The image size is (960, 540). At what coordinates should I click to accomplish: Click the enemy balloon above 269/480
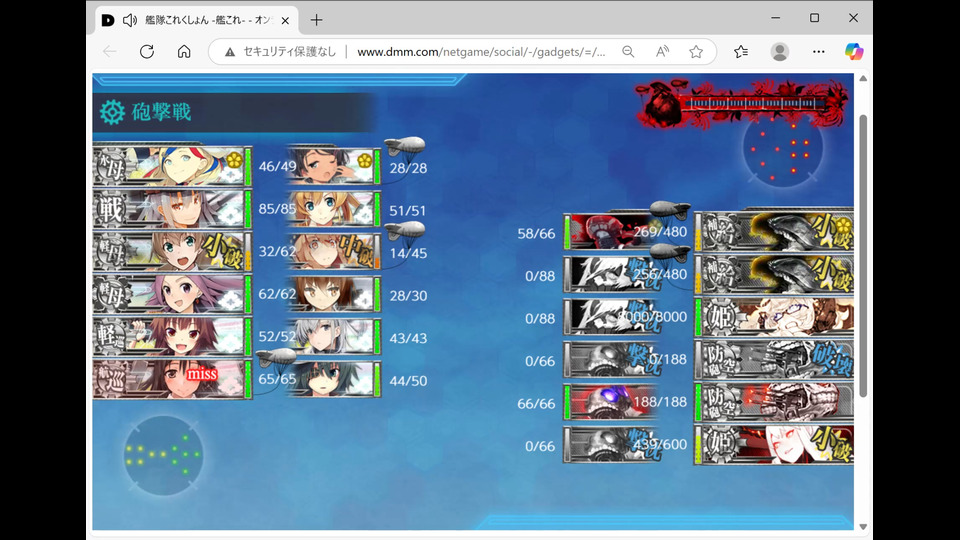pyautogui.click(x=670, y=210)
